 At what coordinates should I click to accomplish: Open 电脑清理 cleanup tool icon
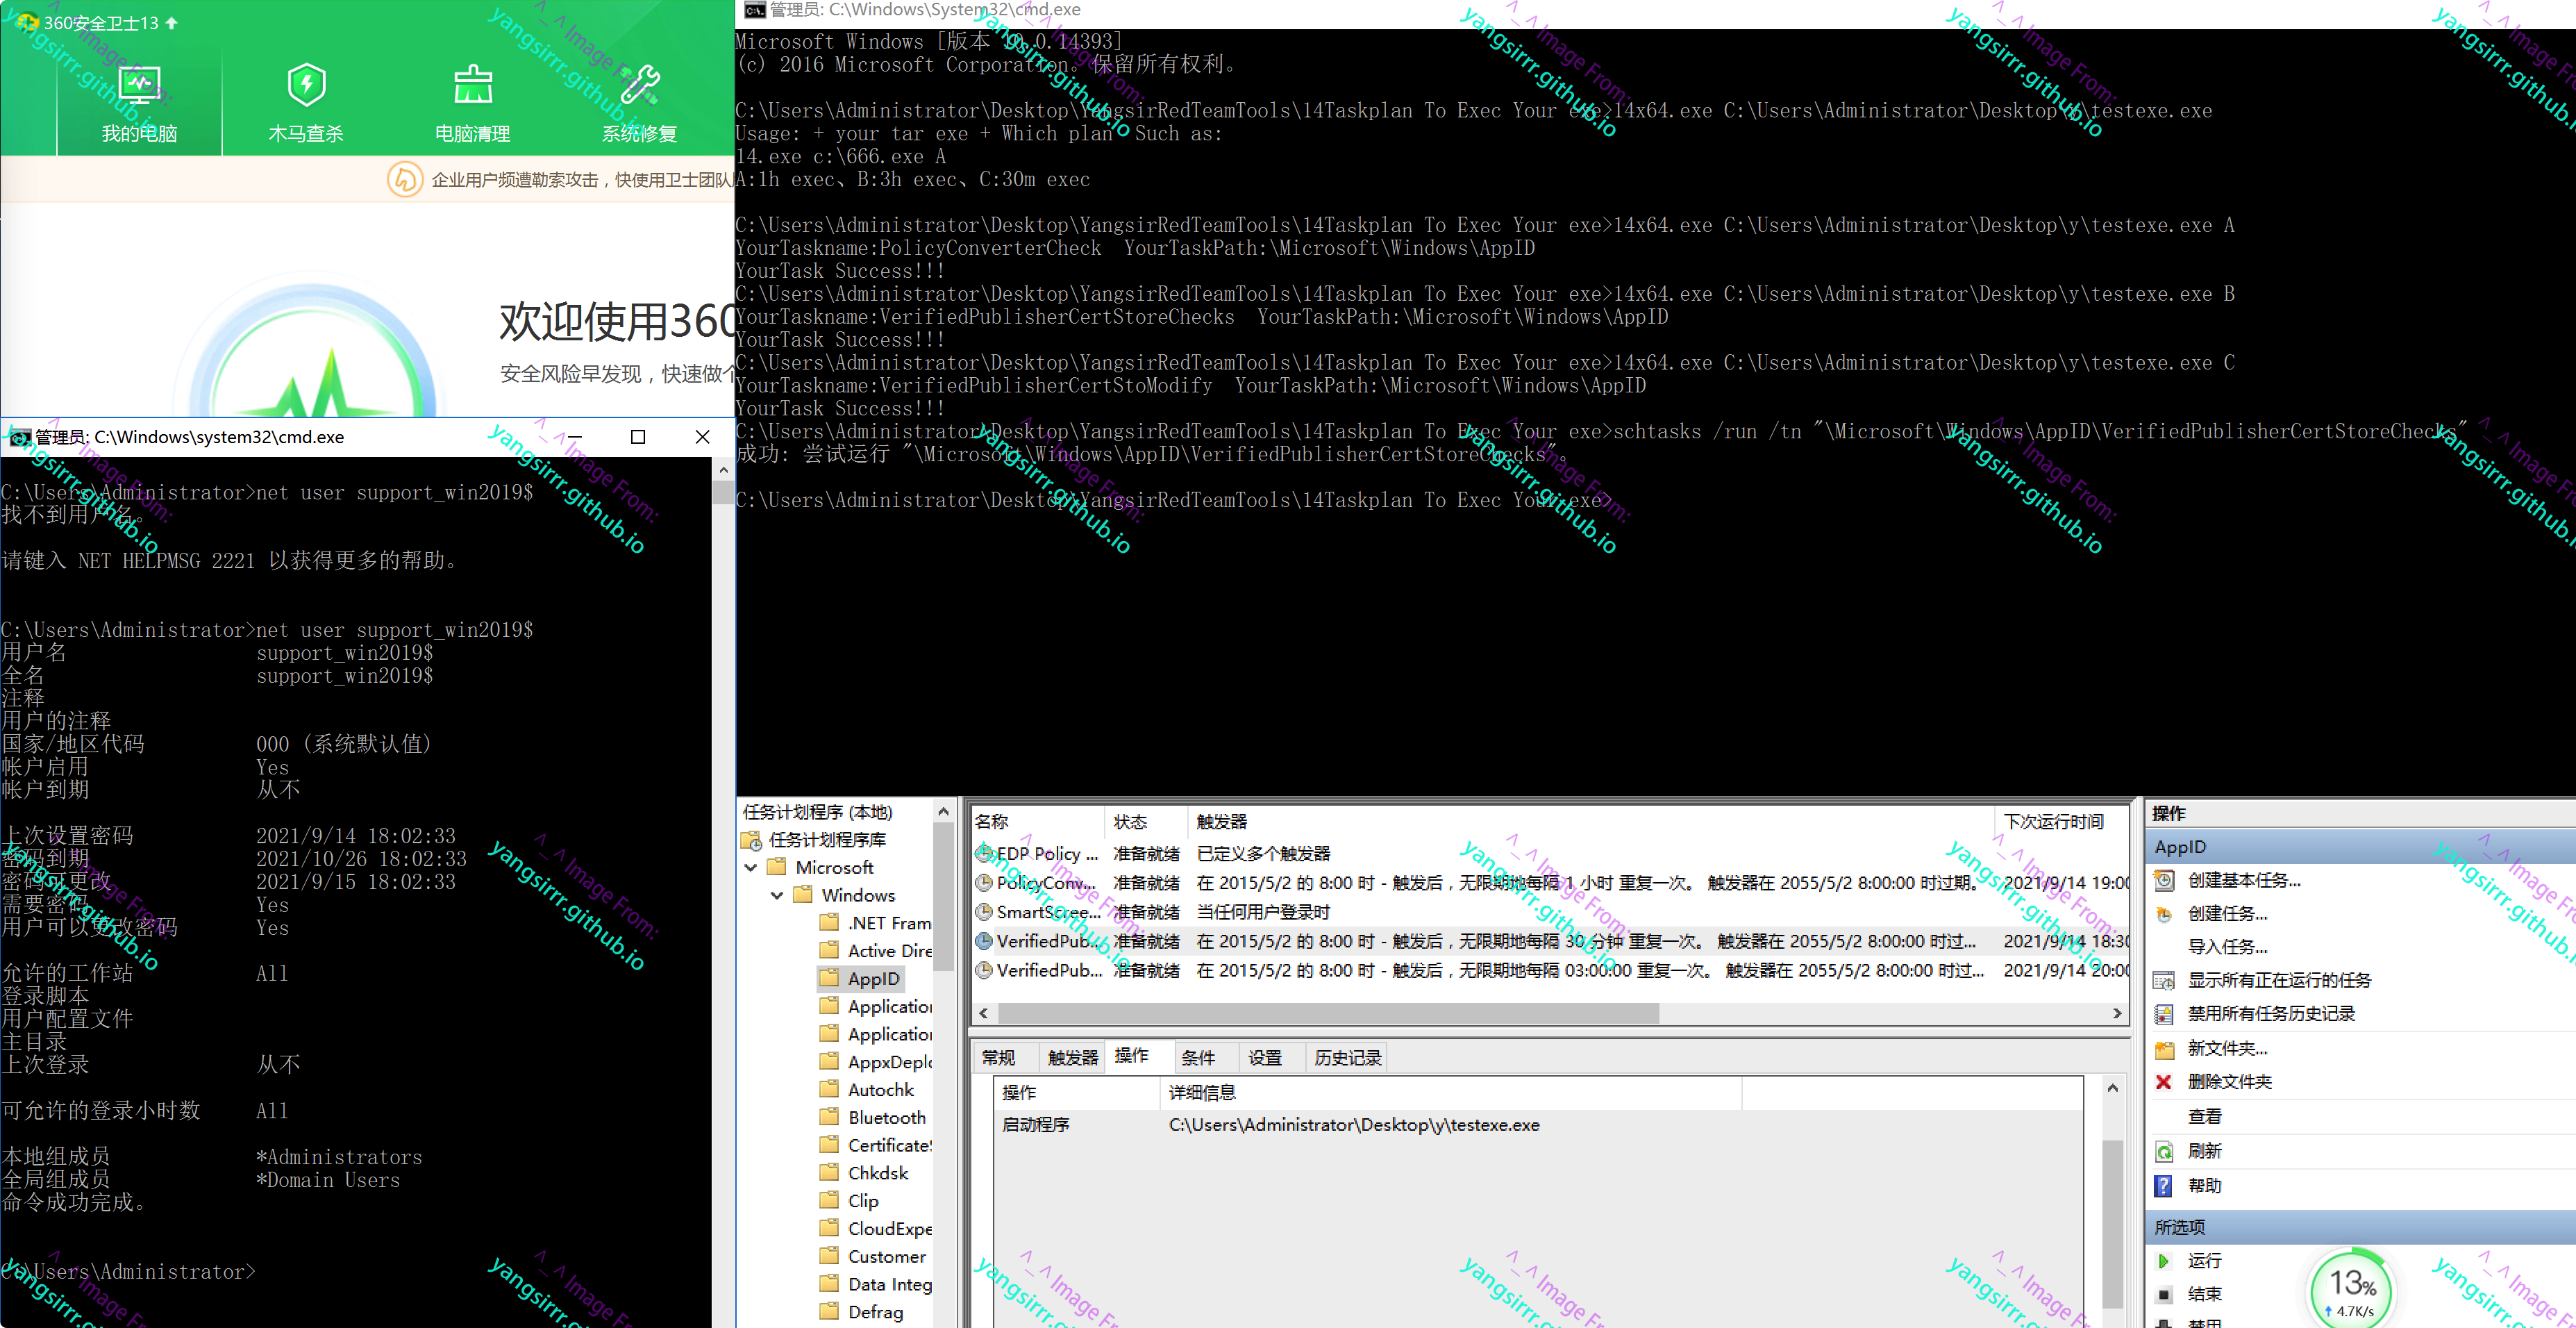[472, 86]
